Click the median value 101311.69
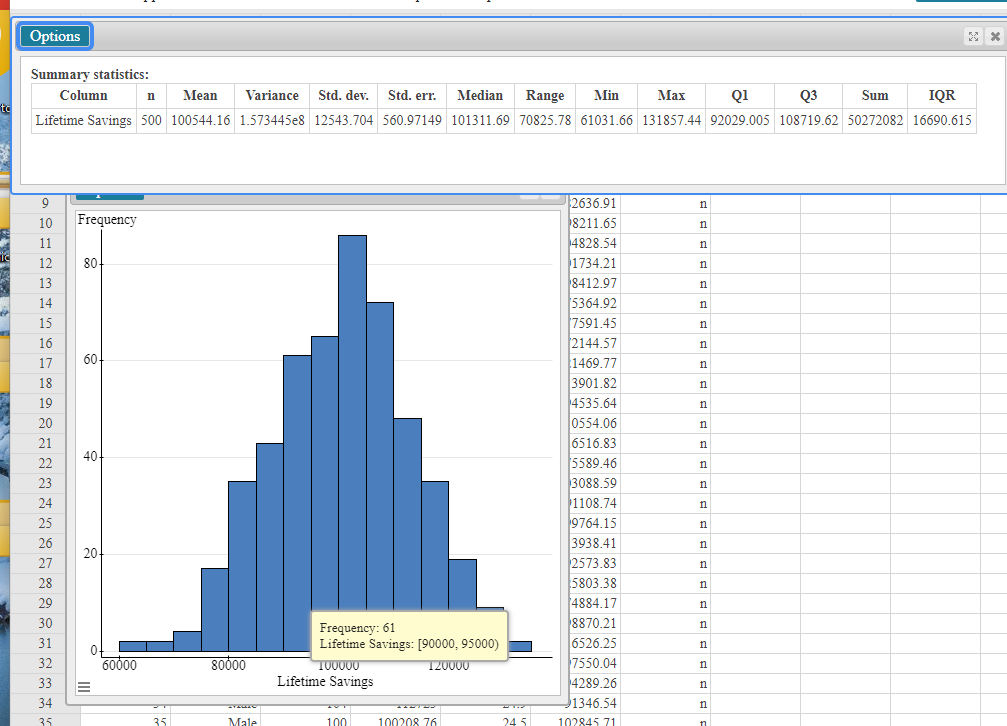Image resolution: width=1007 pixels, height=726 pixels. click(x=480, y=120)
